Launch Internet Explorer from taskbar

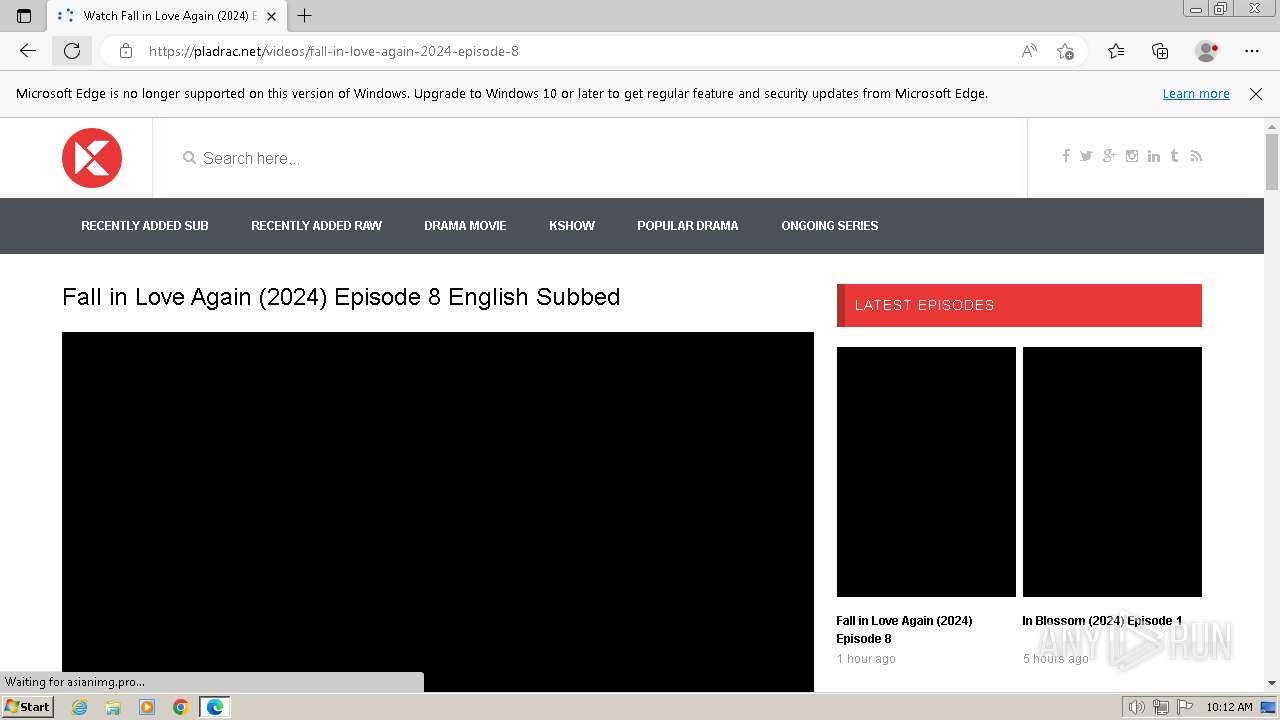[80, 707]
